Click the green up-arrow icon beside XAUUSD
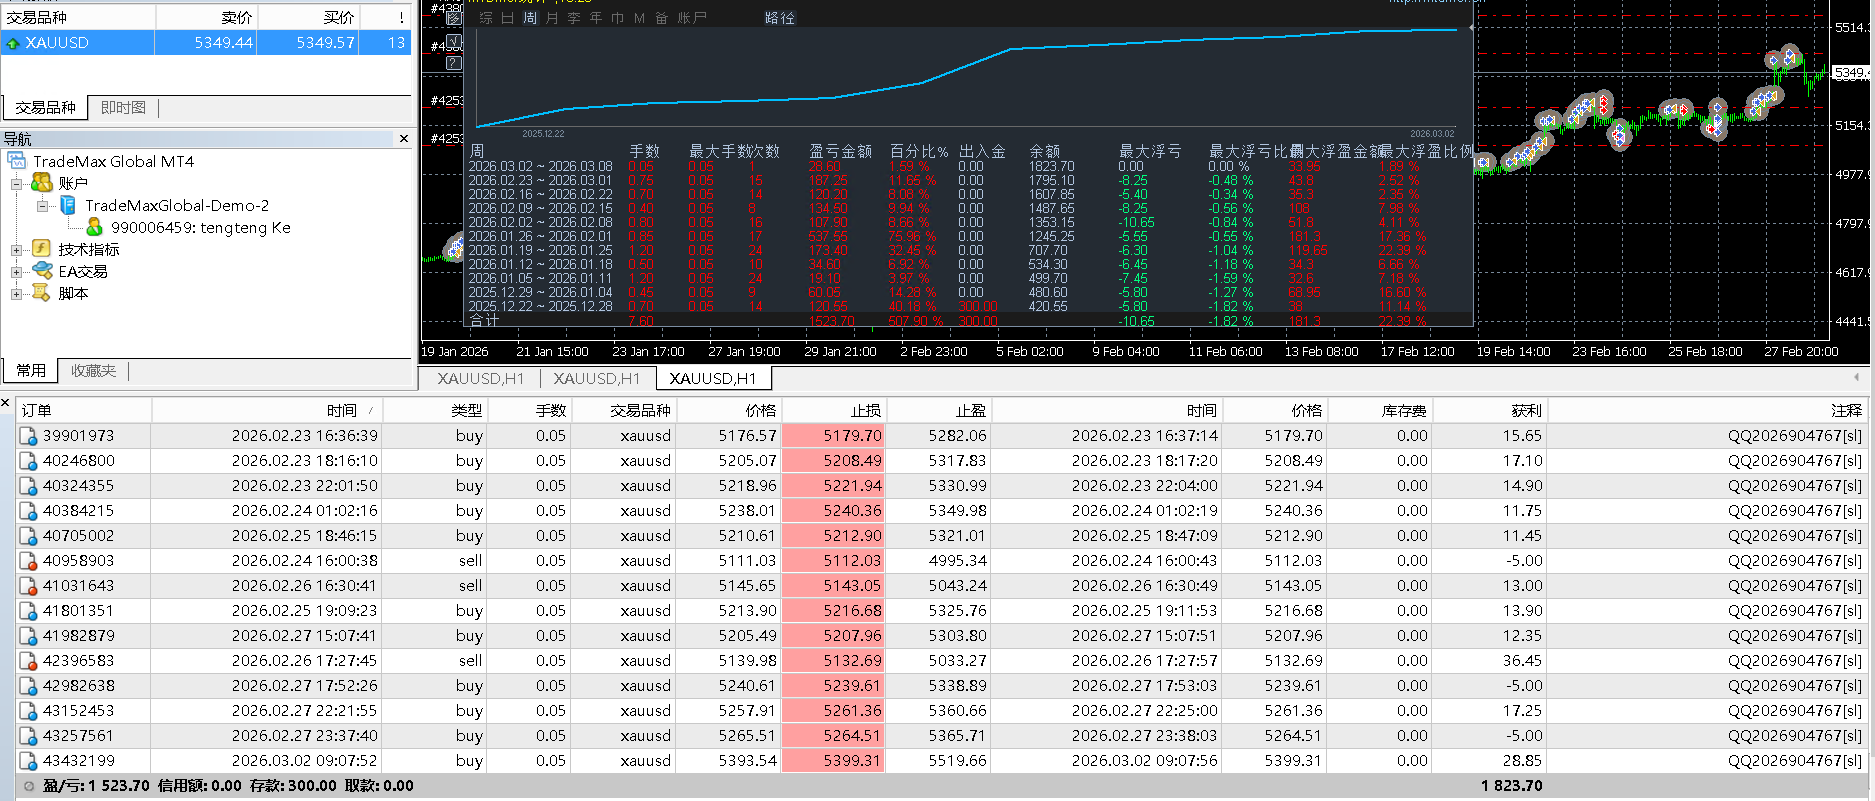This screenshot has width=1875, height=801. click(13, 43)
